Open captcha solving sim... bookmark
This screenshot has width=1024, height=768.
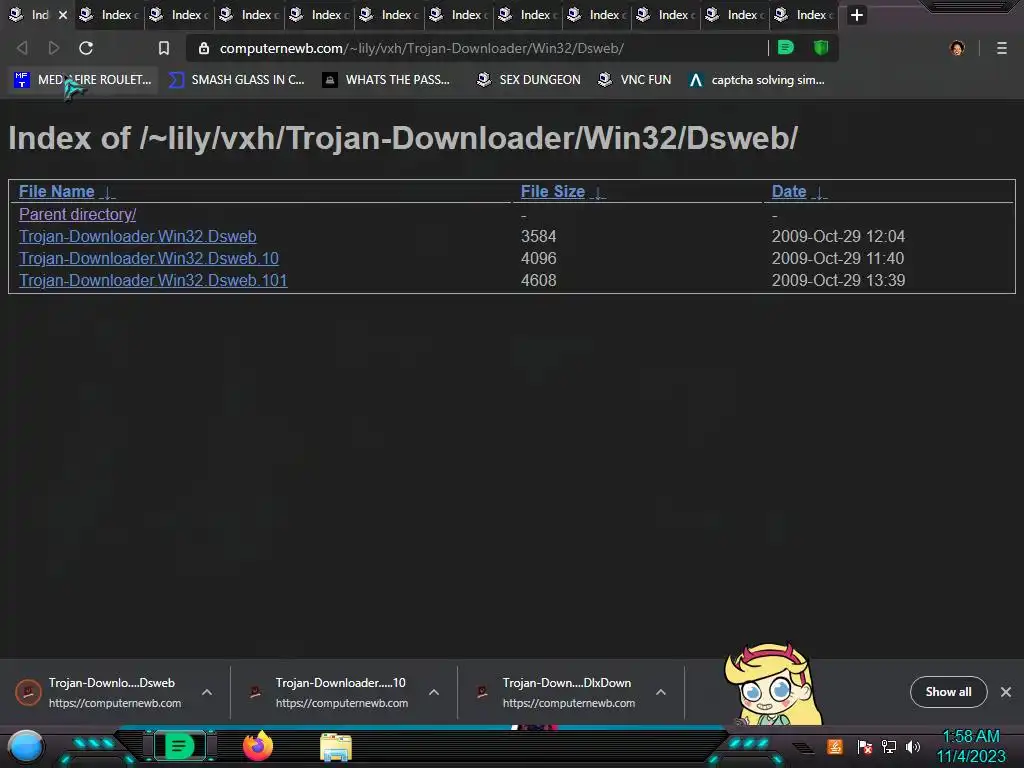(x=757, y=80)
